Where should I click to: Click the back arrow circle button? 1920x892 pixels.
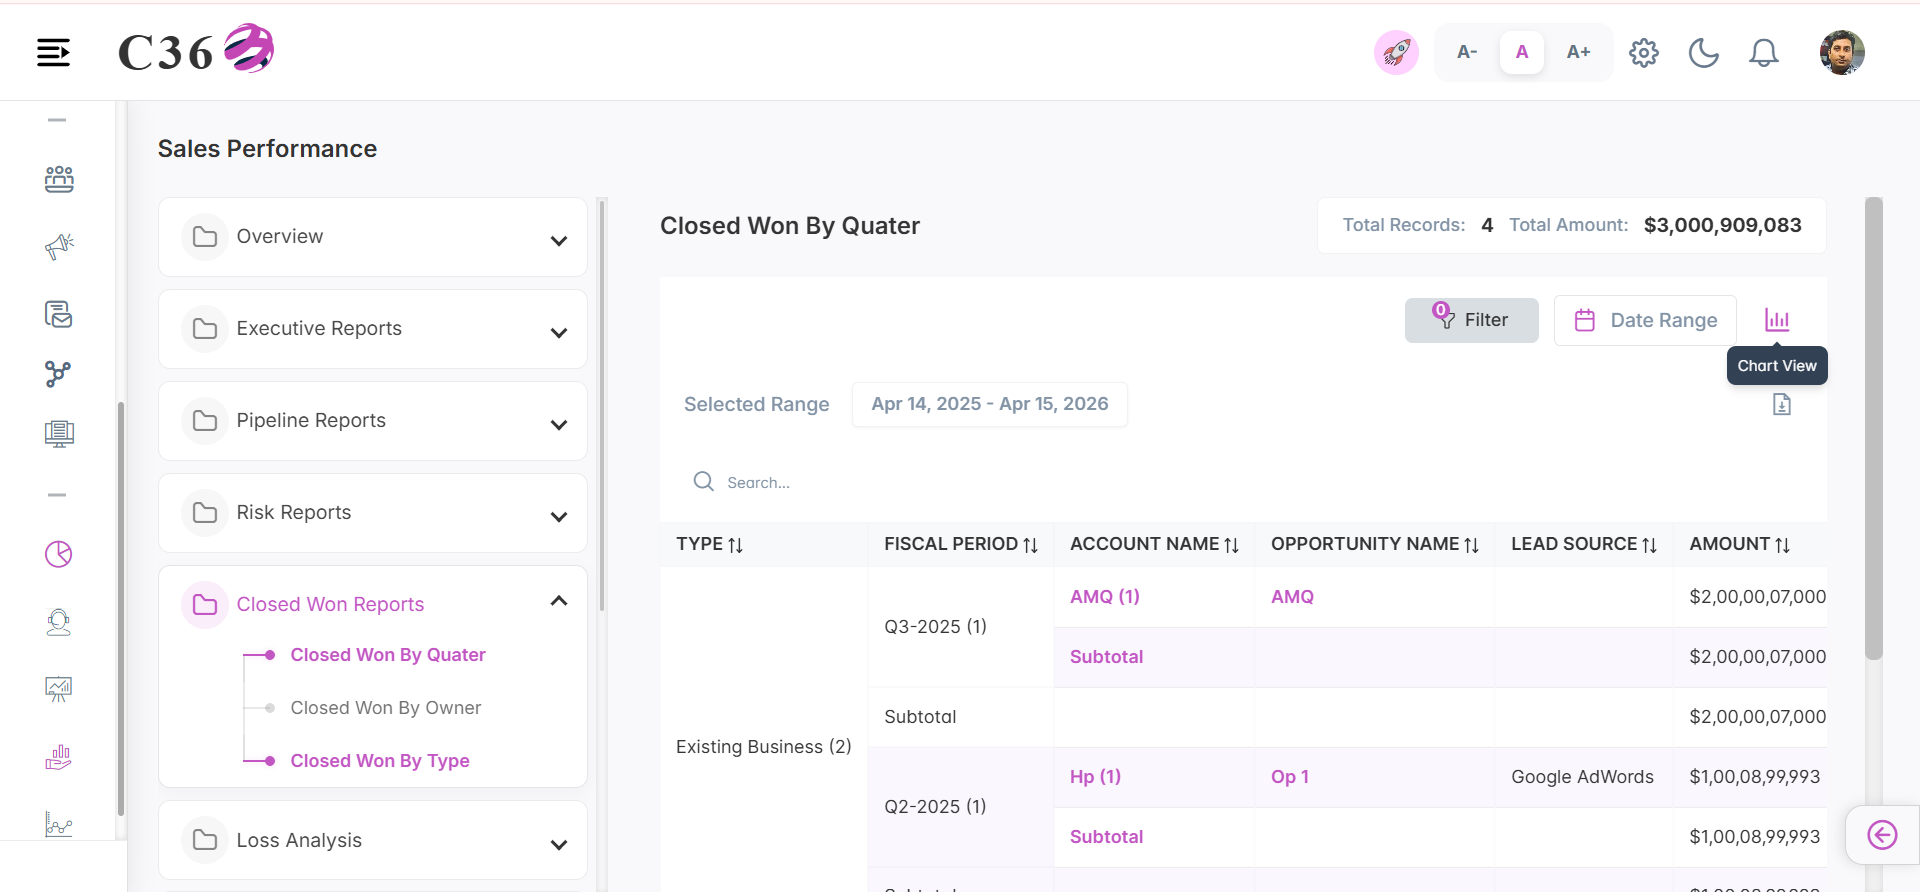1882,835
